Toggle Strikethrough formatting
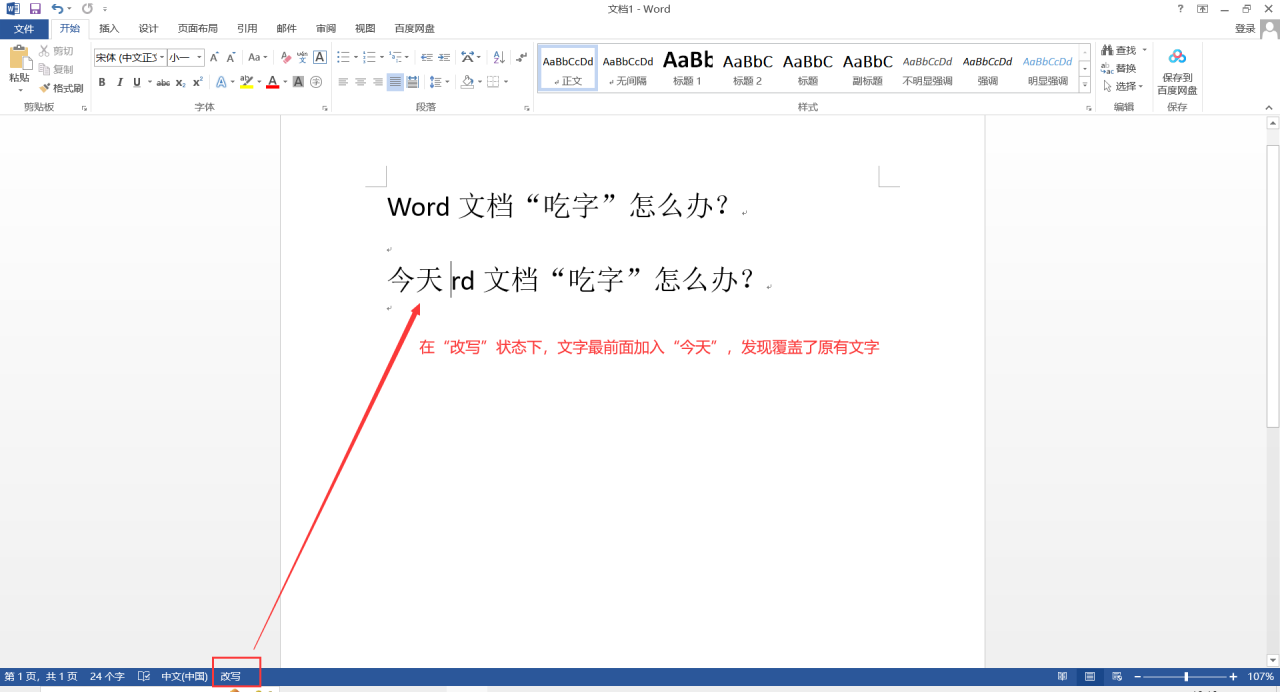The image size is (1280, 692). [x=163, y=82]
